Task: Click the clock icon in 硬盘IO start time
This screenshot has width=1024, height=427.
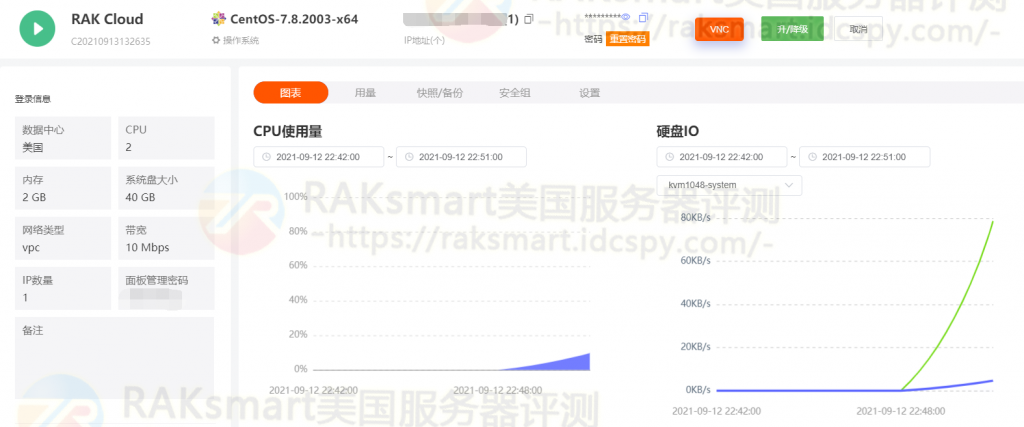Action: (x=669, y=157)
